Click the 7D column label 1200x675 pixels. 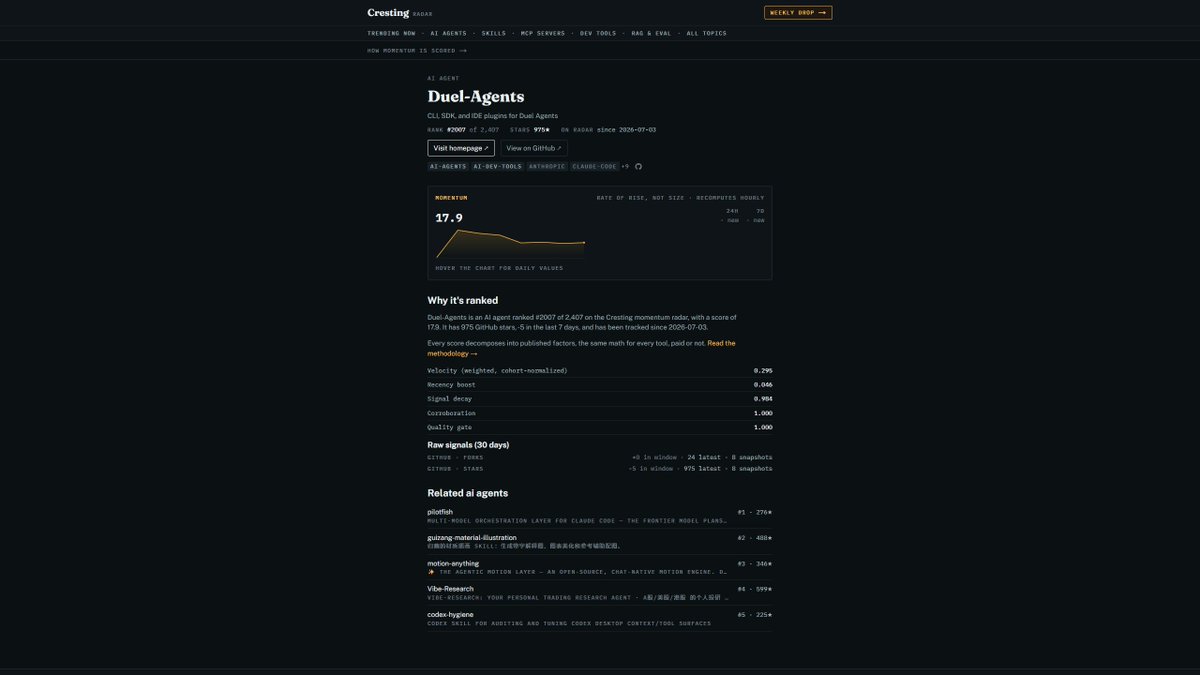coord(760,211)
